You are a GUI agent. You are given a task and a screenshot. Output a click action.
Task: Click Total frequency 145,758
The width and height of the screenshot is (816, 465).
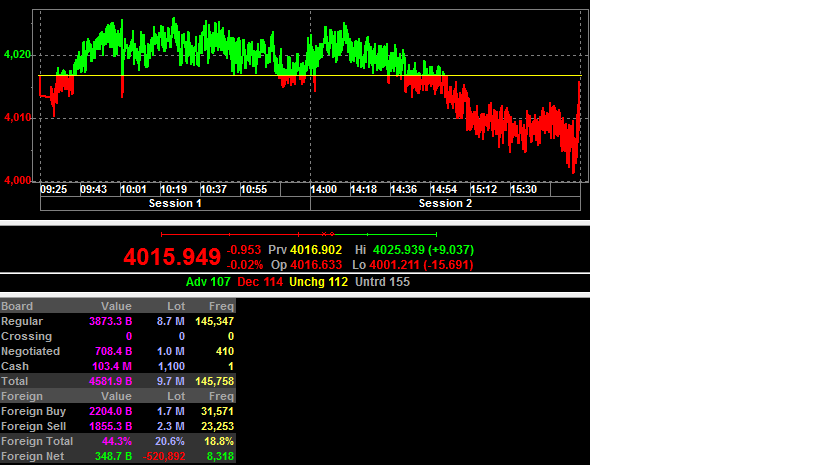214,381
